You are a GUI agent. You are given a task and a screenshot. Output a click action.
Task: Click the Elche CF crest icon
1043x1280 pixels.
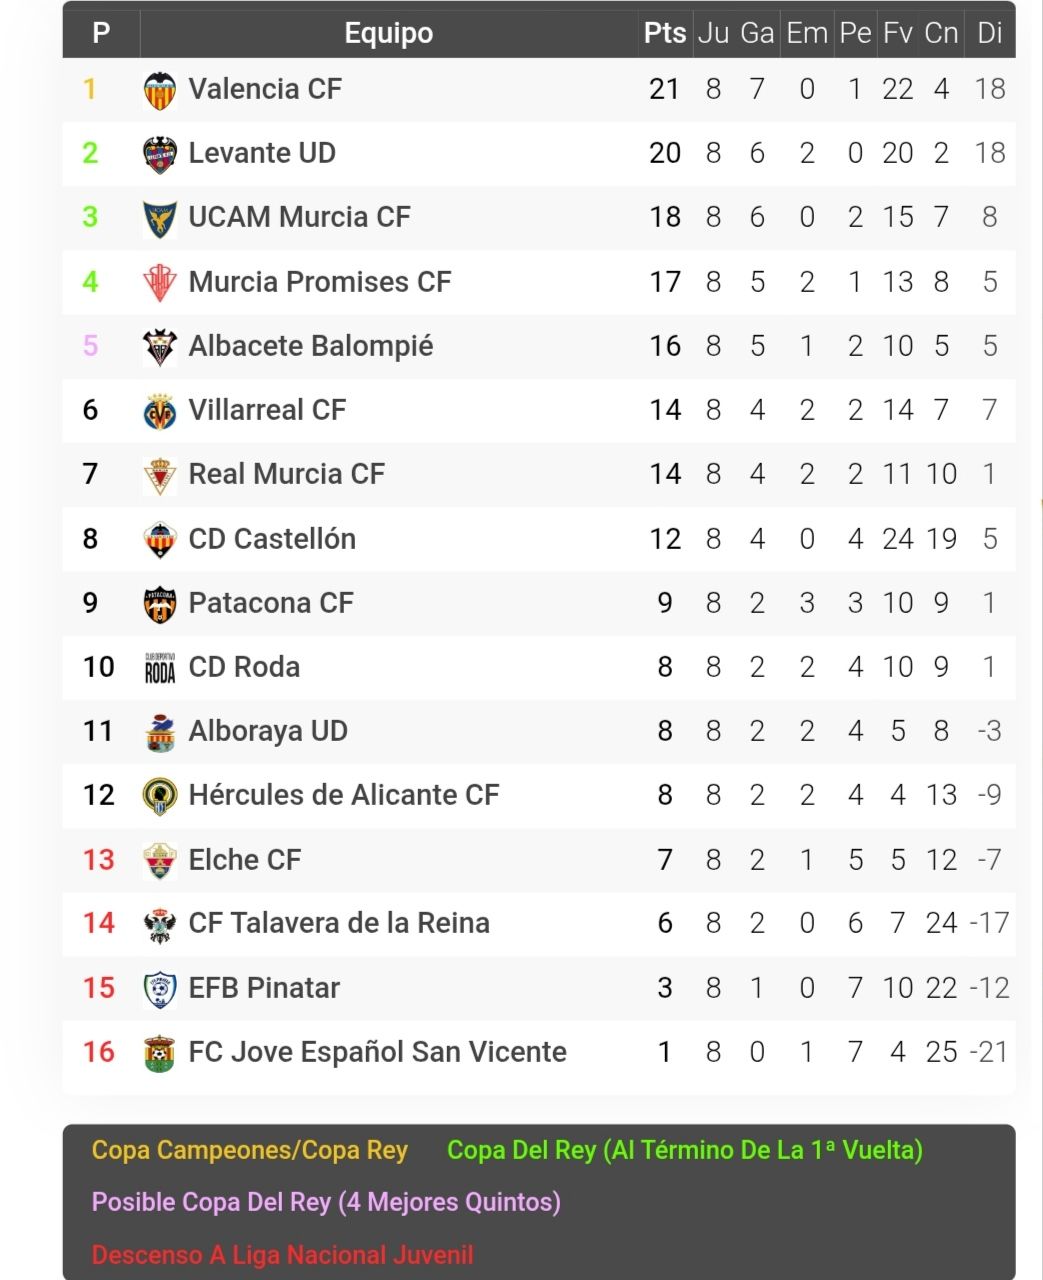pos(160,861)
